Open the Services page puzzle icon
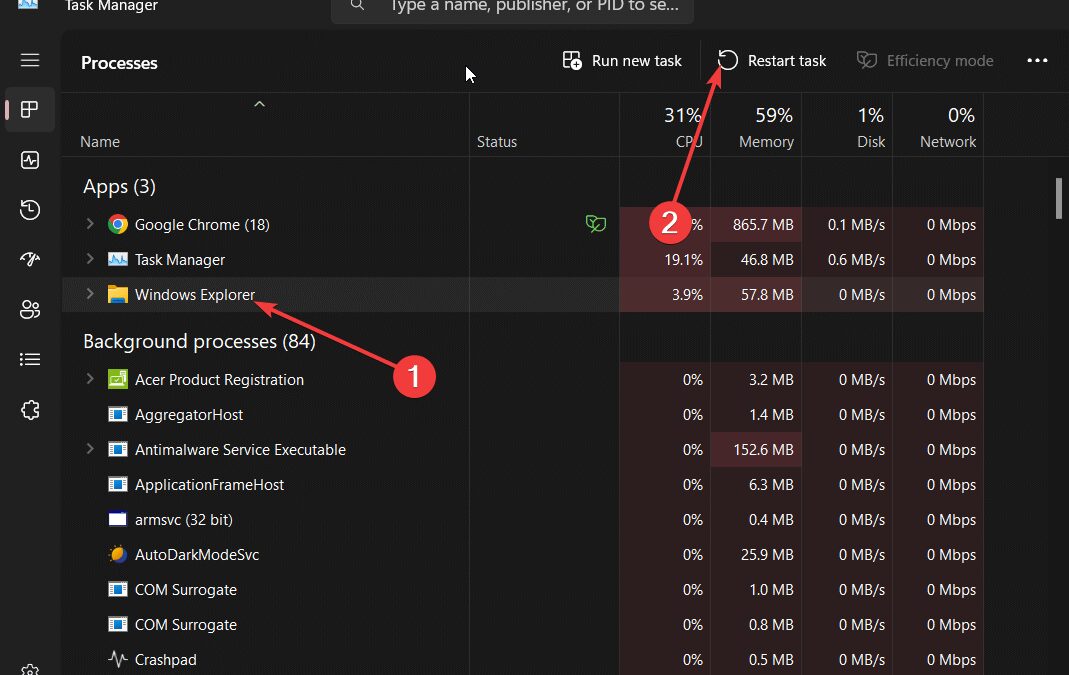 coord(30,410)
